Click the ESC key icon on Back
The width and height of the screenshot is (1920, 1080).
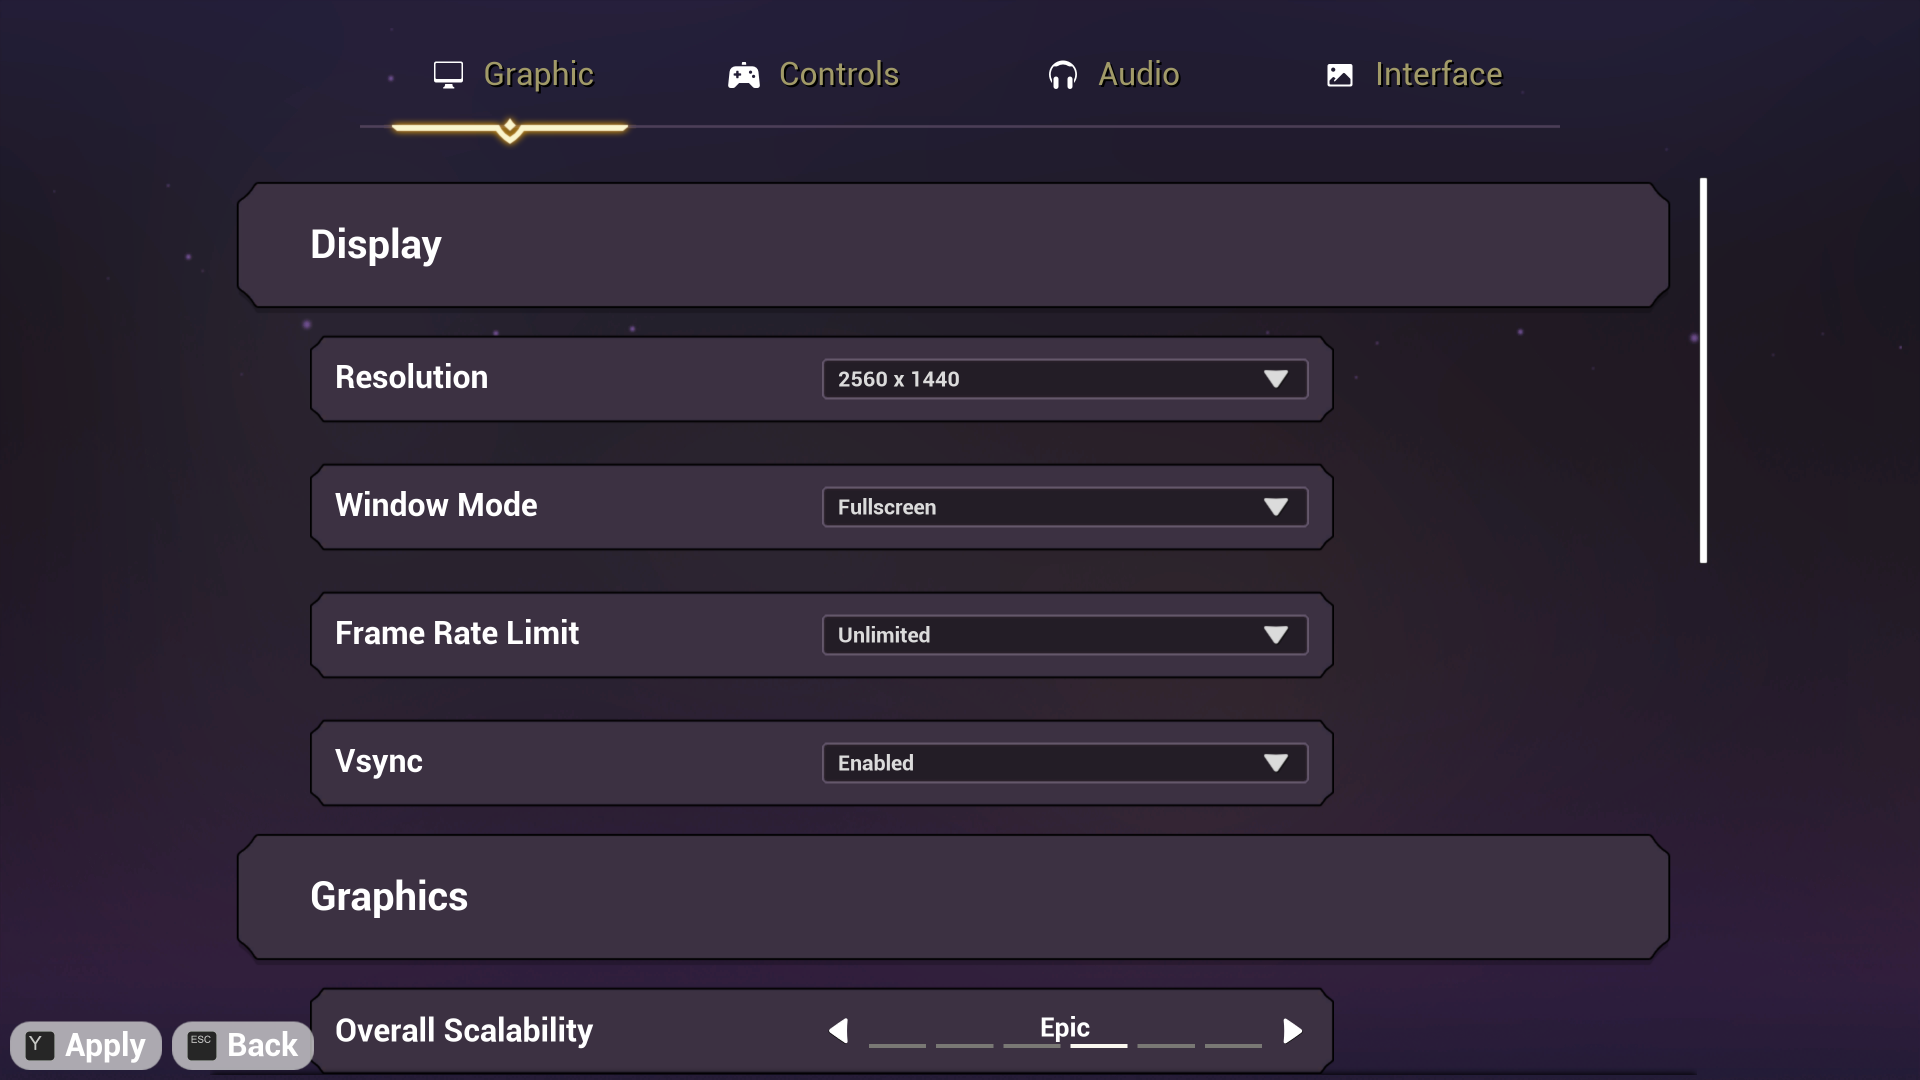(201, 1046)
